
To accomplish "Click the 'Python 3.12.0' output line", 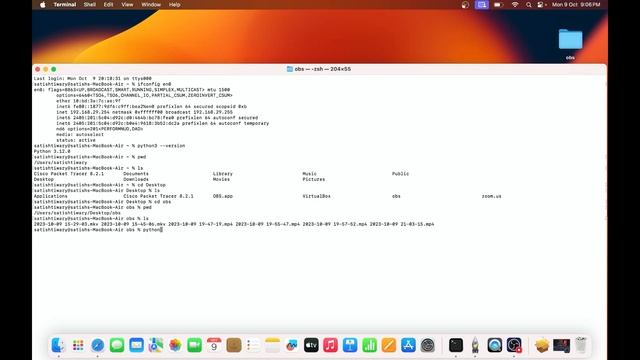I will (x=52, y=151).
